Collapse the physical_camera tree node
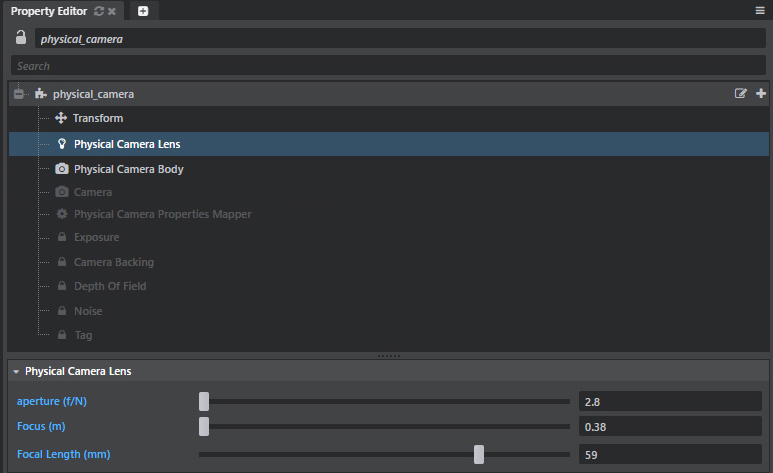773x473 pixels. [x=19, y=94]
